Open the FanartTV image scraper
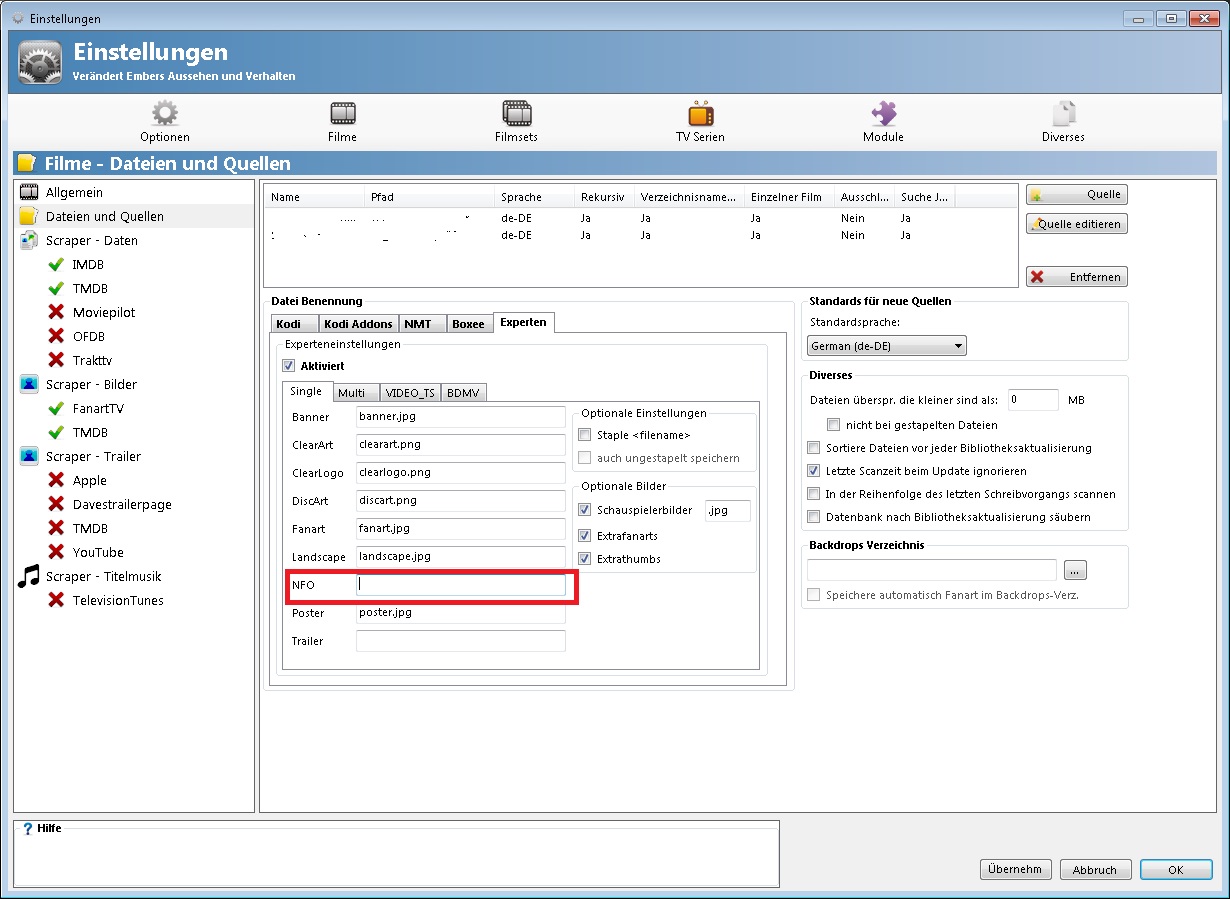This screenshot has width=1230, height=899. (x=98, y=408)
